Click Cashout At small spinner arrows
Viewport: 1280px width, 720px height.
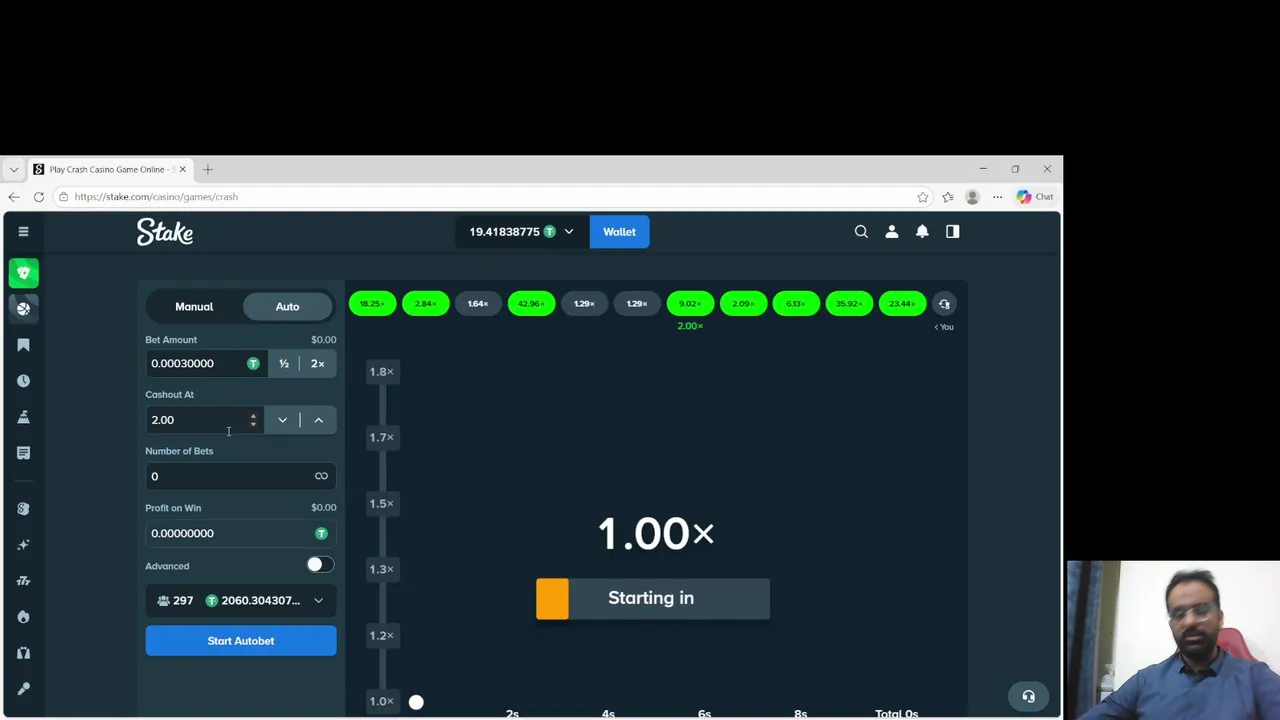coord(253,420)
